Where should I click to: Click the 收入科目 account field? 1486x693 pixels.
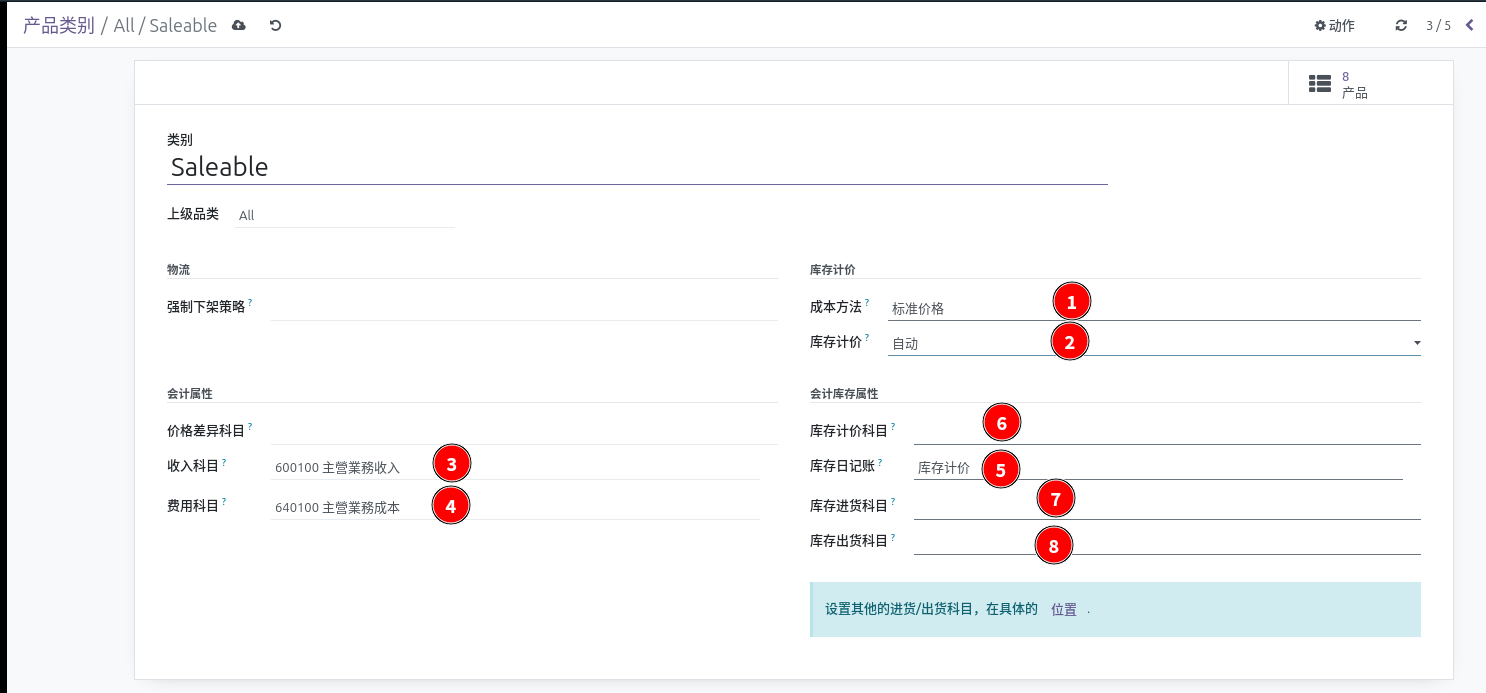(515, 467)
